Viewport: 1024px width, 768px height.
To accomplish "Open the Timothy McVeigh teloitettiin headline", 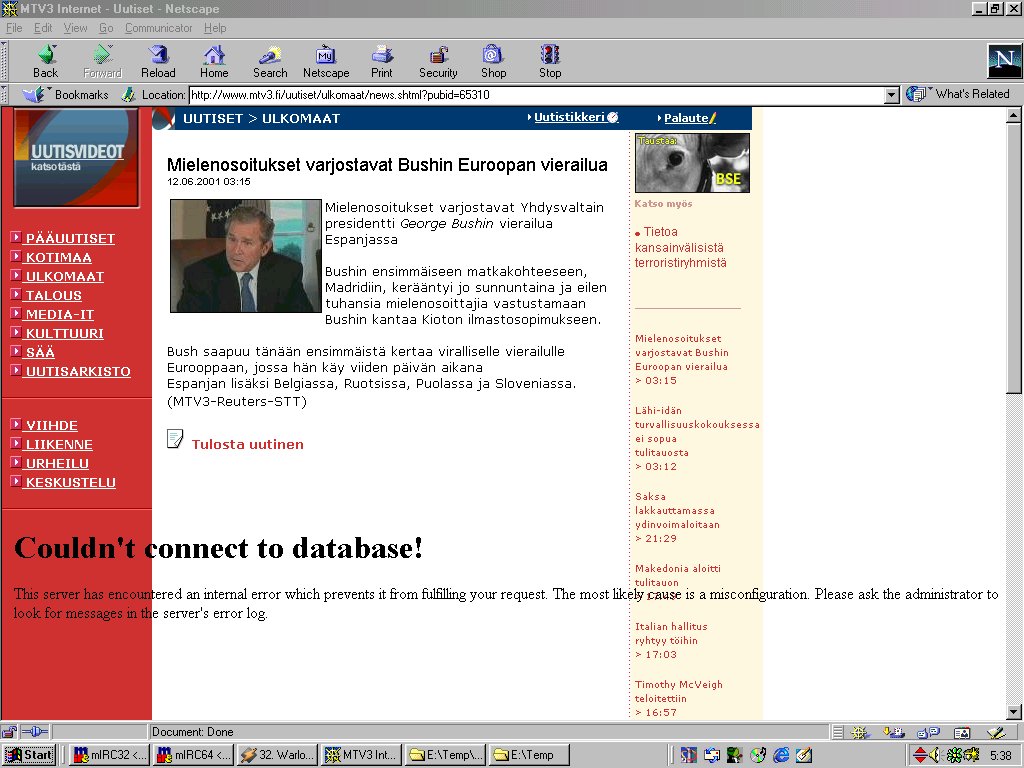I will coord(679,692).
